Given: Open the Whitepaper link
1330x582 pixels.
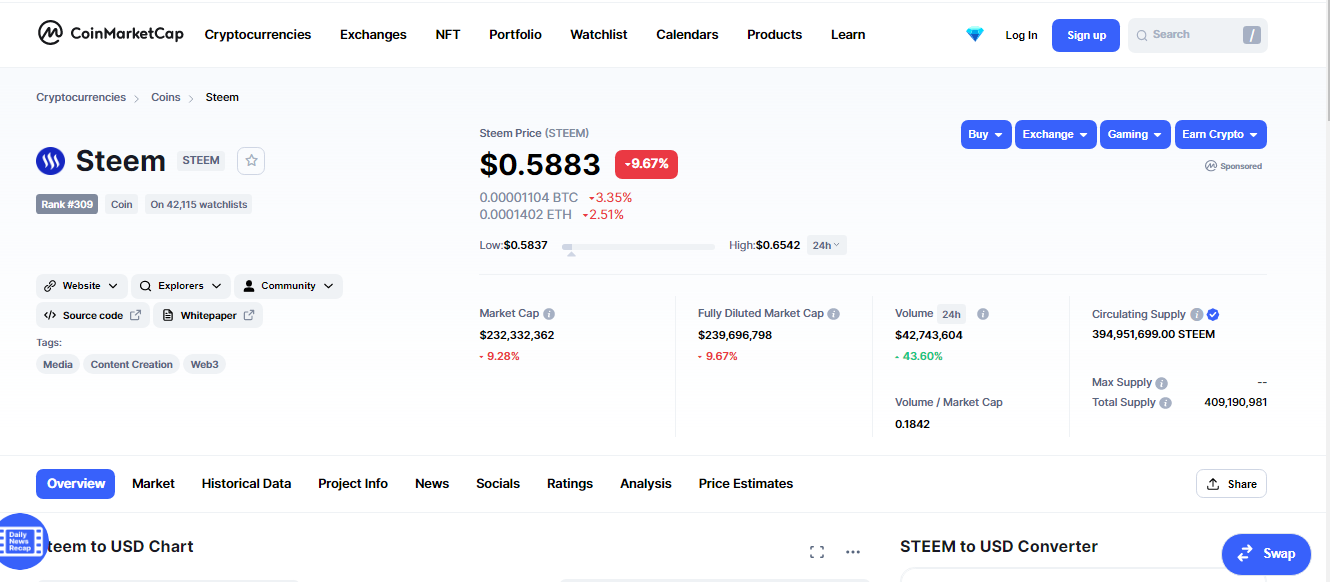Looking at the screenshot, I should coord(208,315).
